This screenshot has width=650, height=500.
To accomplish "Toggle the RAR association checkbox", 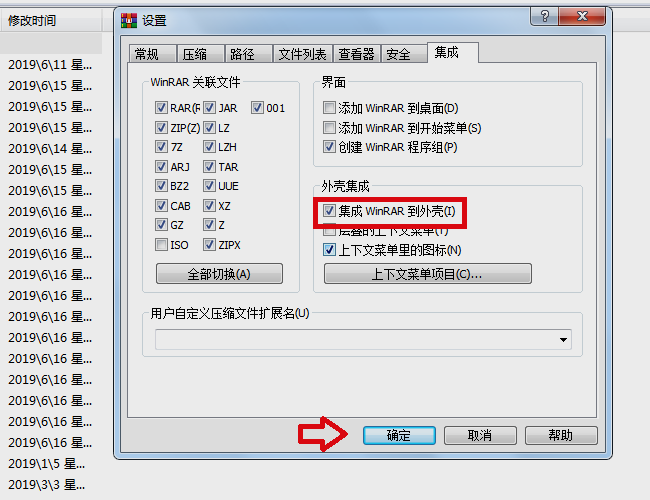I will tap(161, 108).
